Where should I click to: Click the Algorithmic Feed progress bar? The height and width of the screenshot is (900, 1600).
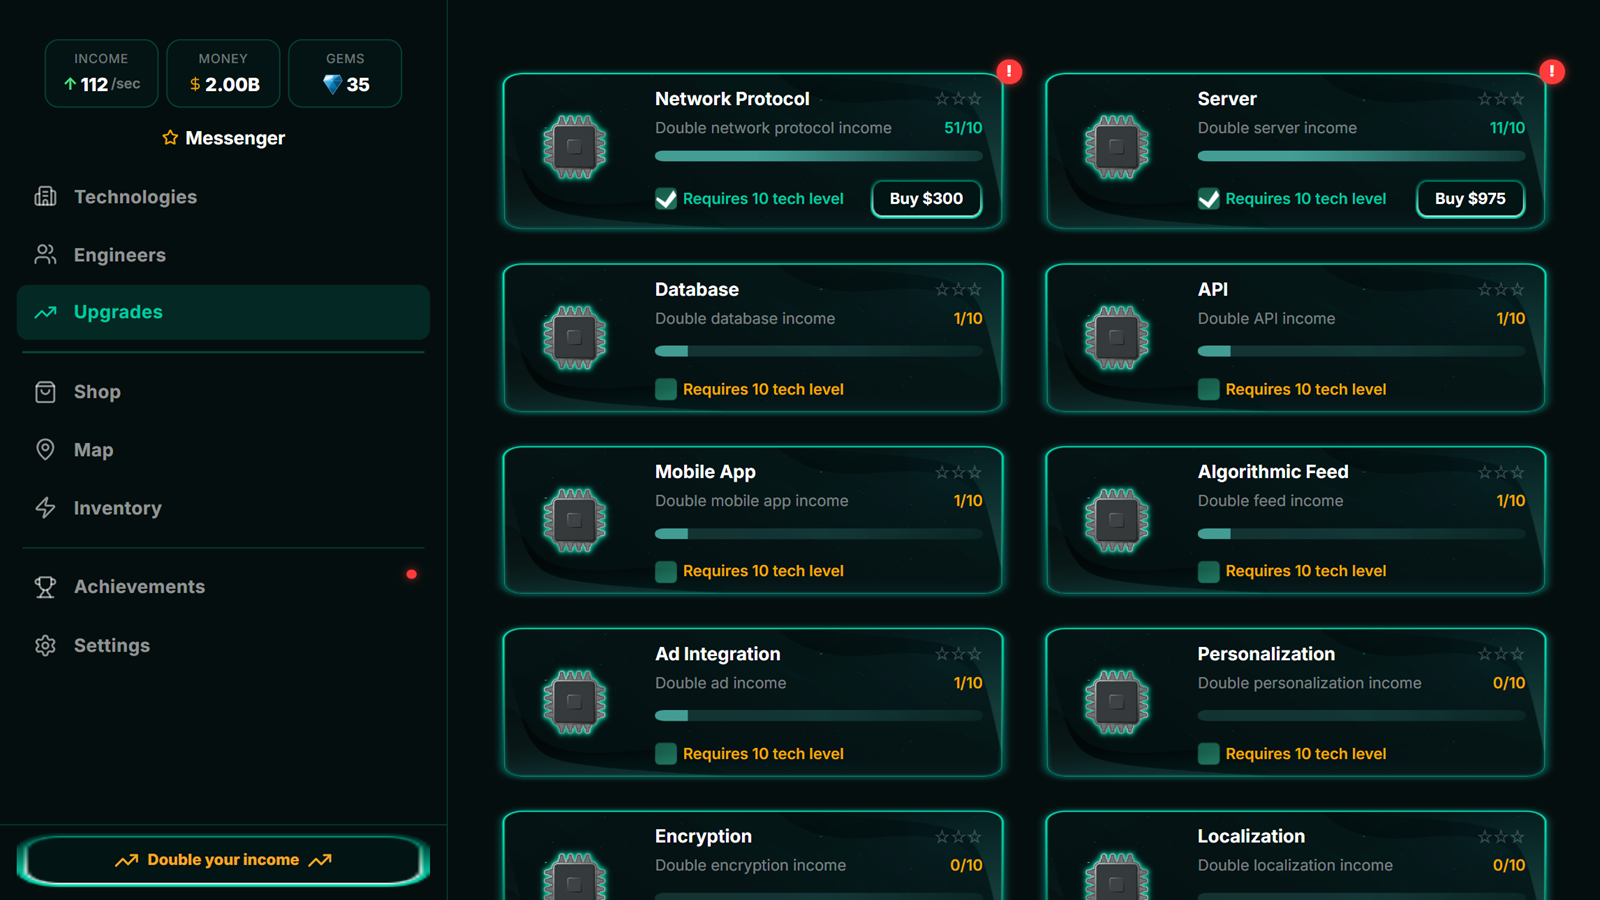(x=1362, y=534)
